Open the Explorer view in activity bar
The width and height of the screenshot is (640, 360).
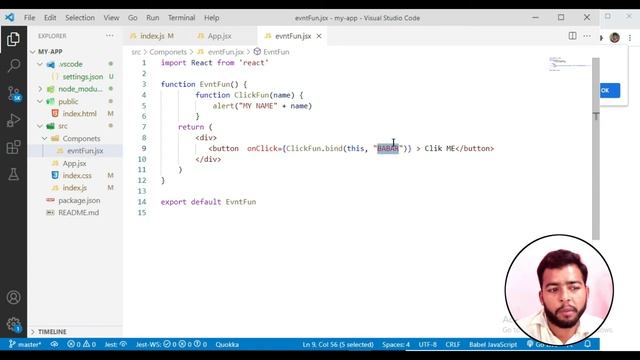point(13,39)
